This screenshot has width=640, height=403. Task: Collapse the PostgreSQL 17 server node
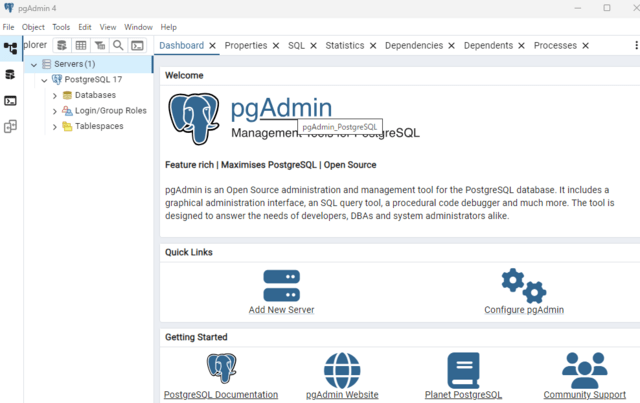(x=44, y=80)
